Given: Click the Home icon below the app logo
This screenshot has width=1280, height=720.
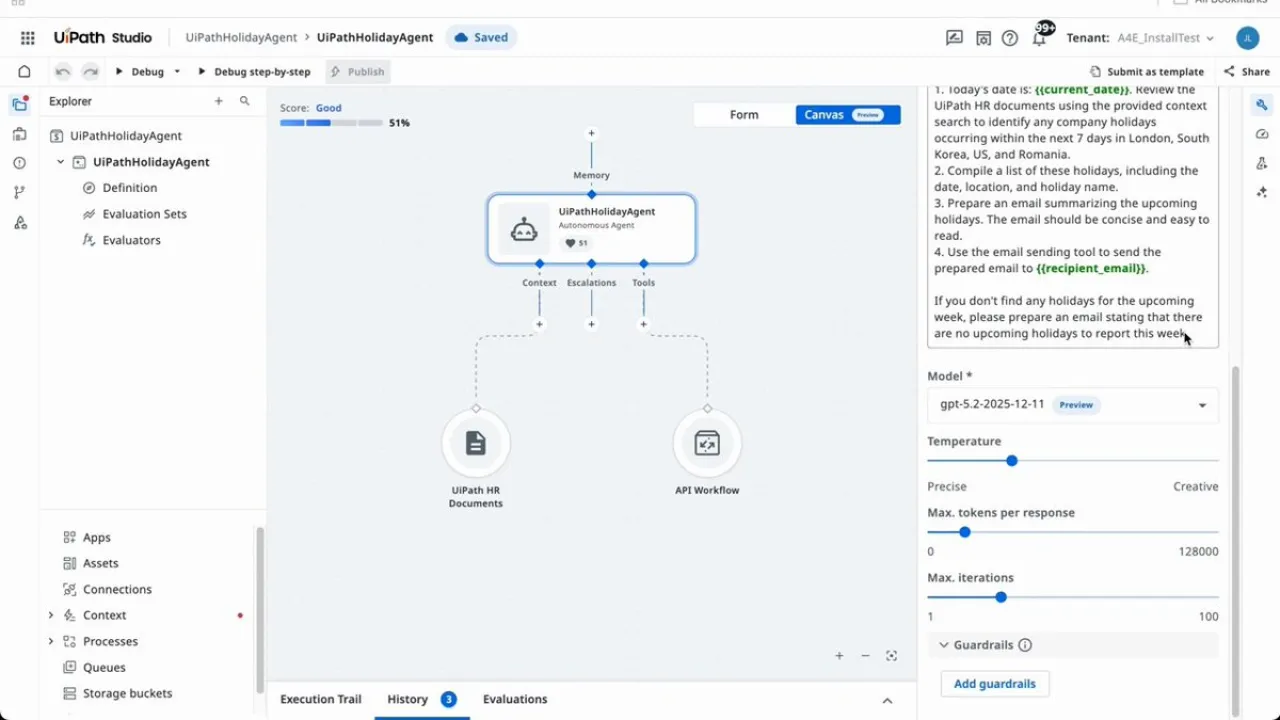Looking at the screenshot, I should click(x=24, y=71).
